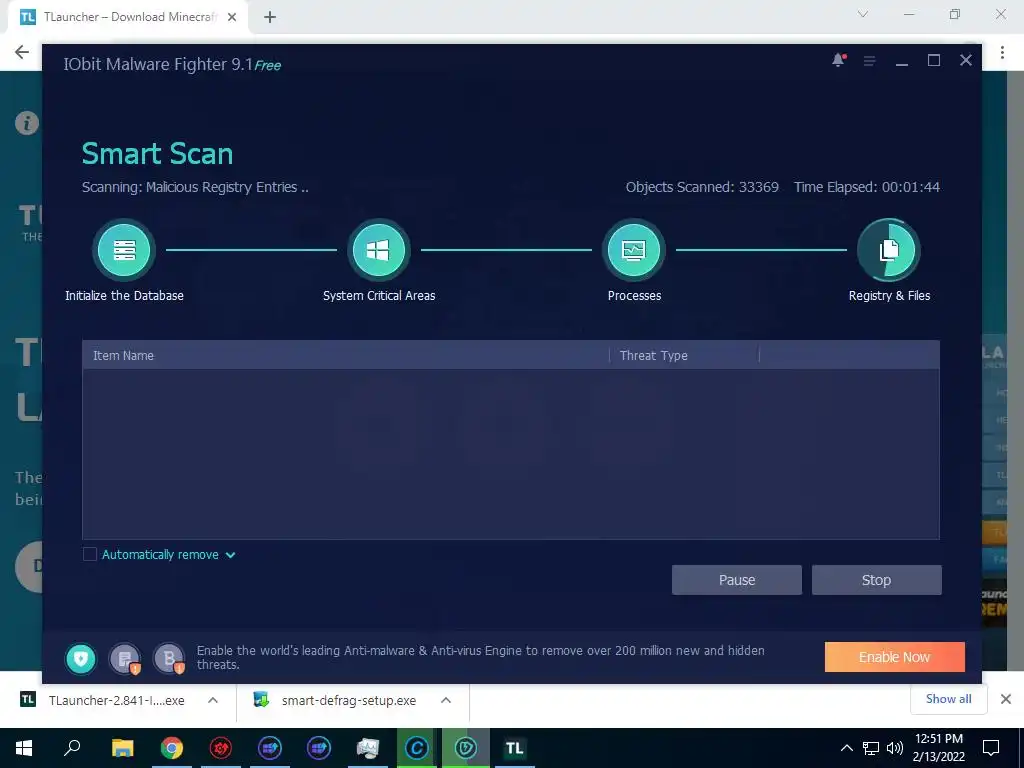The height and width of the screenshot is (768, 1024).
Task: Open the tab search chevron in Chrome
Action: 863,14
